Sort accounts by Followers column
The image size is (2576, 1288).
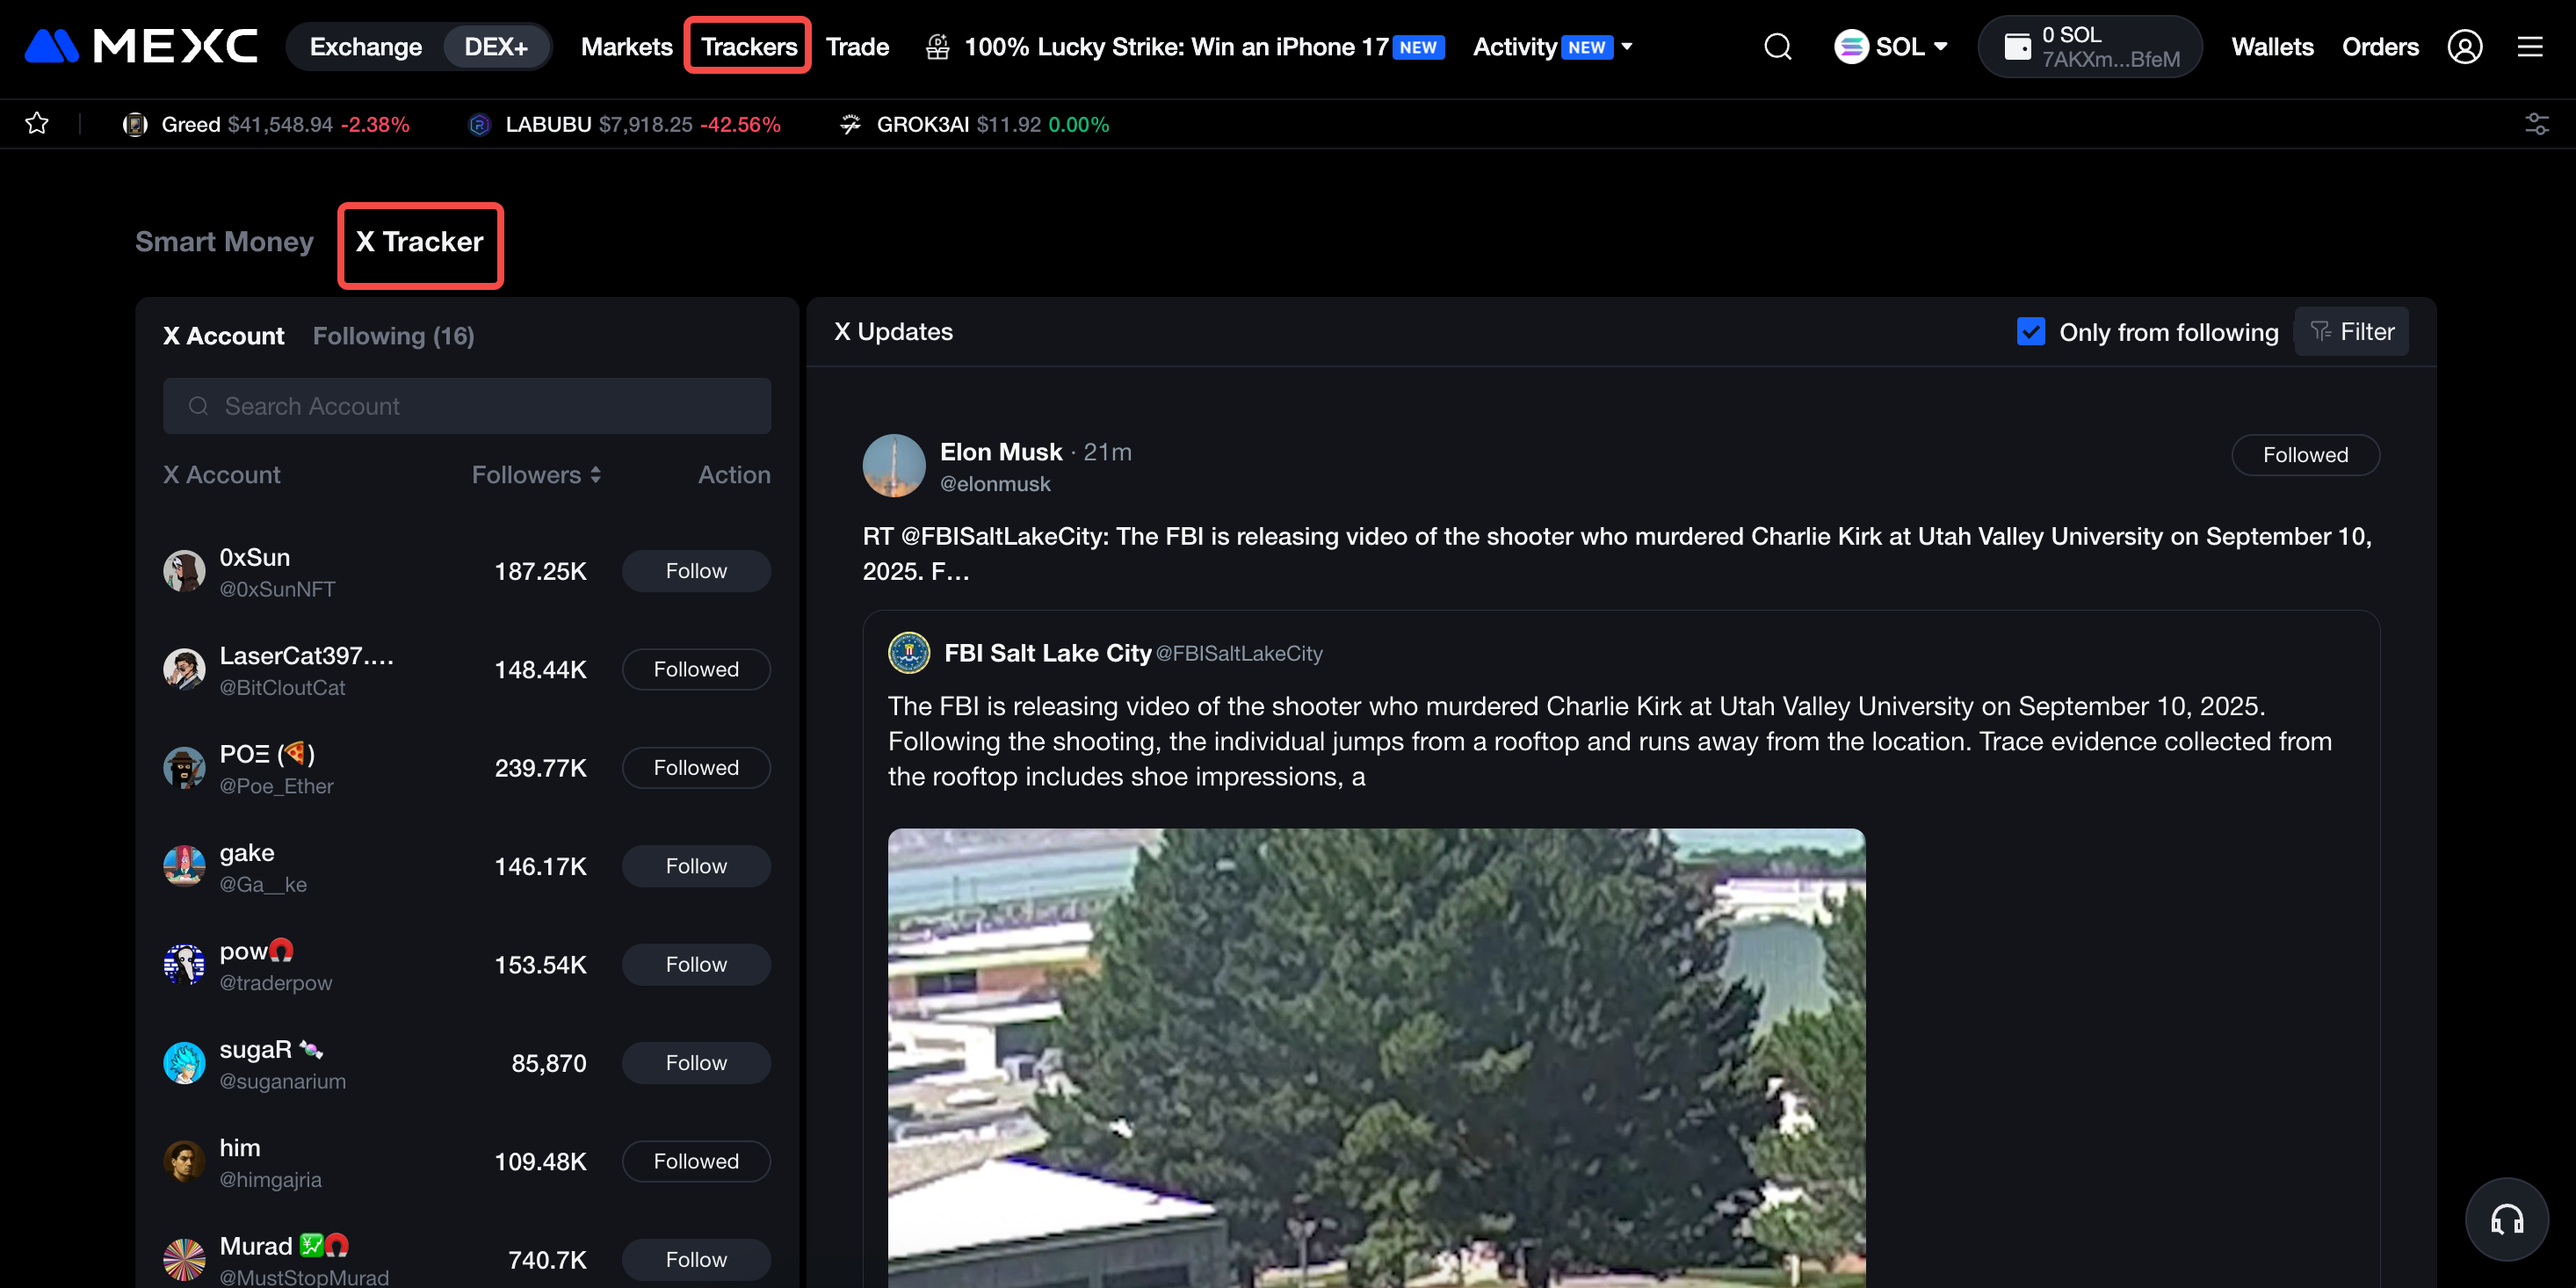pos(536,475)
